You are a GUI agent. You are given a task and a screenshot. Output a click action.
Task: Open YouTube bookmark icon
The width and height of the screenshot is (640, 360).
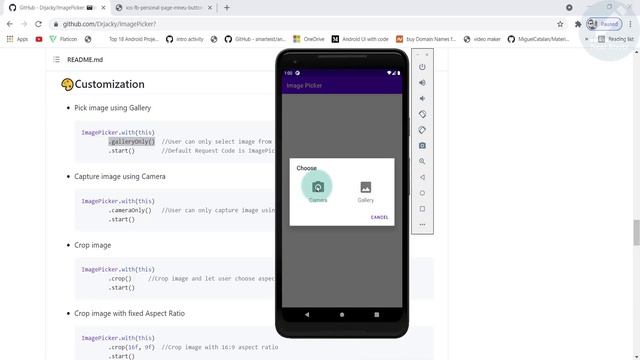[x=39, y=39]
